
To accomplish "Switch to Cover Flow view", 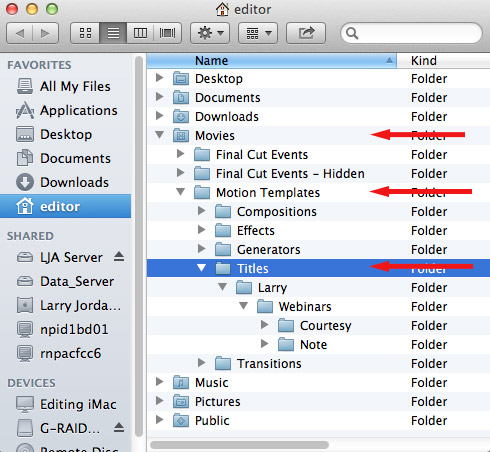I will click(x=167, y=33).
